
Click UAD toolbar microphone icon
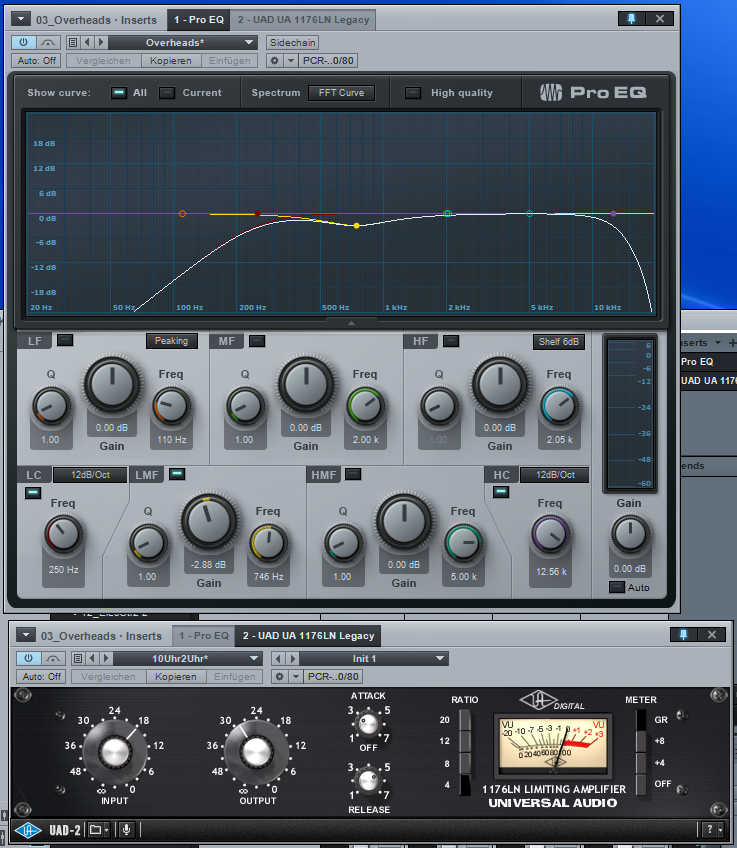(x=126, y=829)
